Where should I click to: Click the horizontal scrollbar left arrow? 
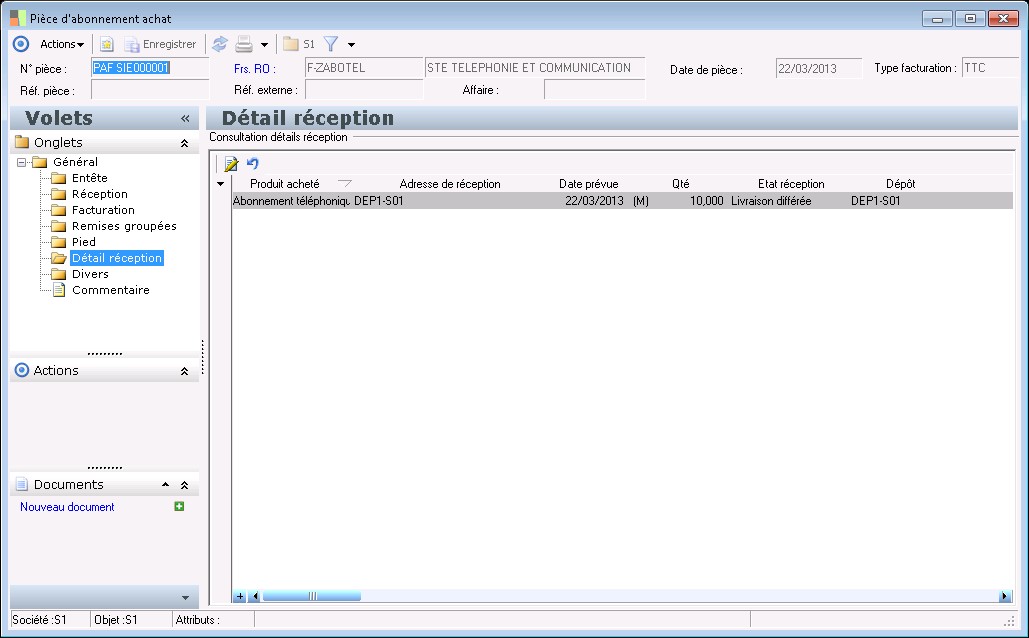click(255, 597)
